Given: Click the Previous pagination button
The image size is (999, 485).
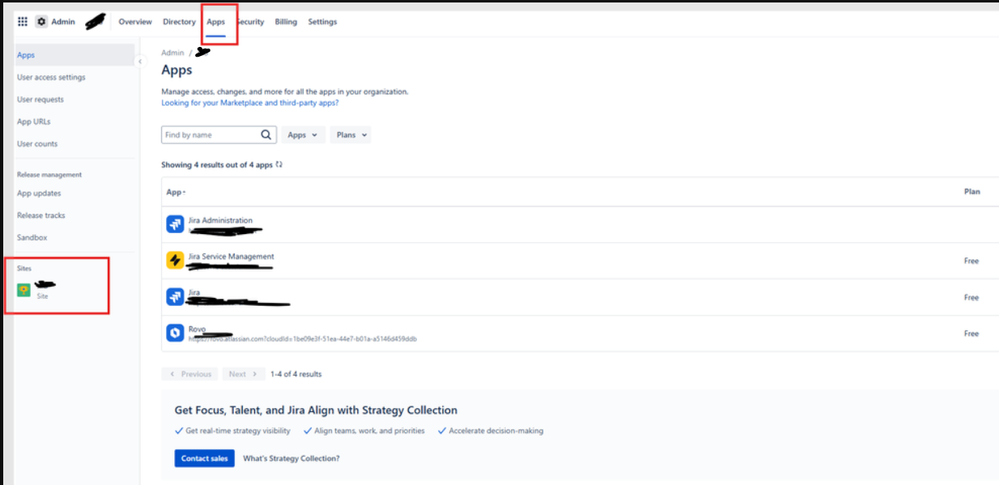Looking at the screenshot, I should coord(190,374).
